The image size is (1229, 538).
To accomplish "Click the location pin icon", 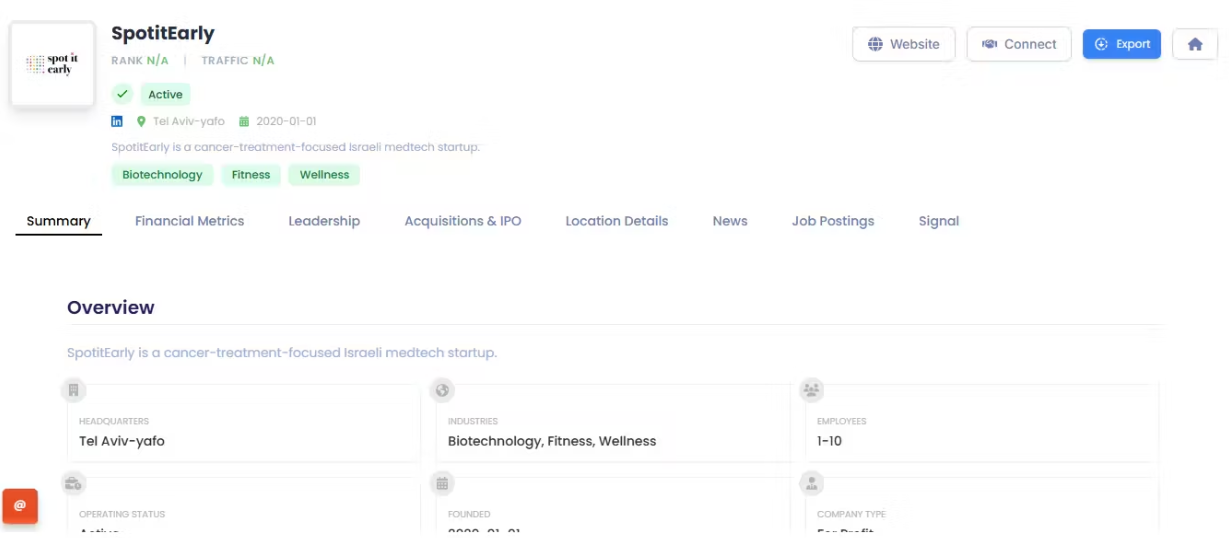I will coord(141,121).
